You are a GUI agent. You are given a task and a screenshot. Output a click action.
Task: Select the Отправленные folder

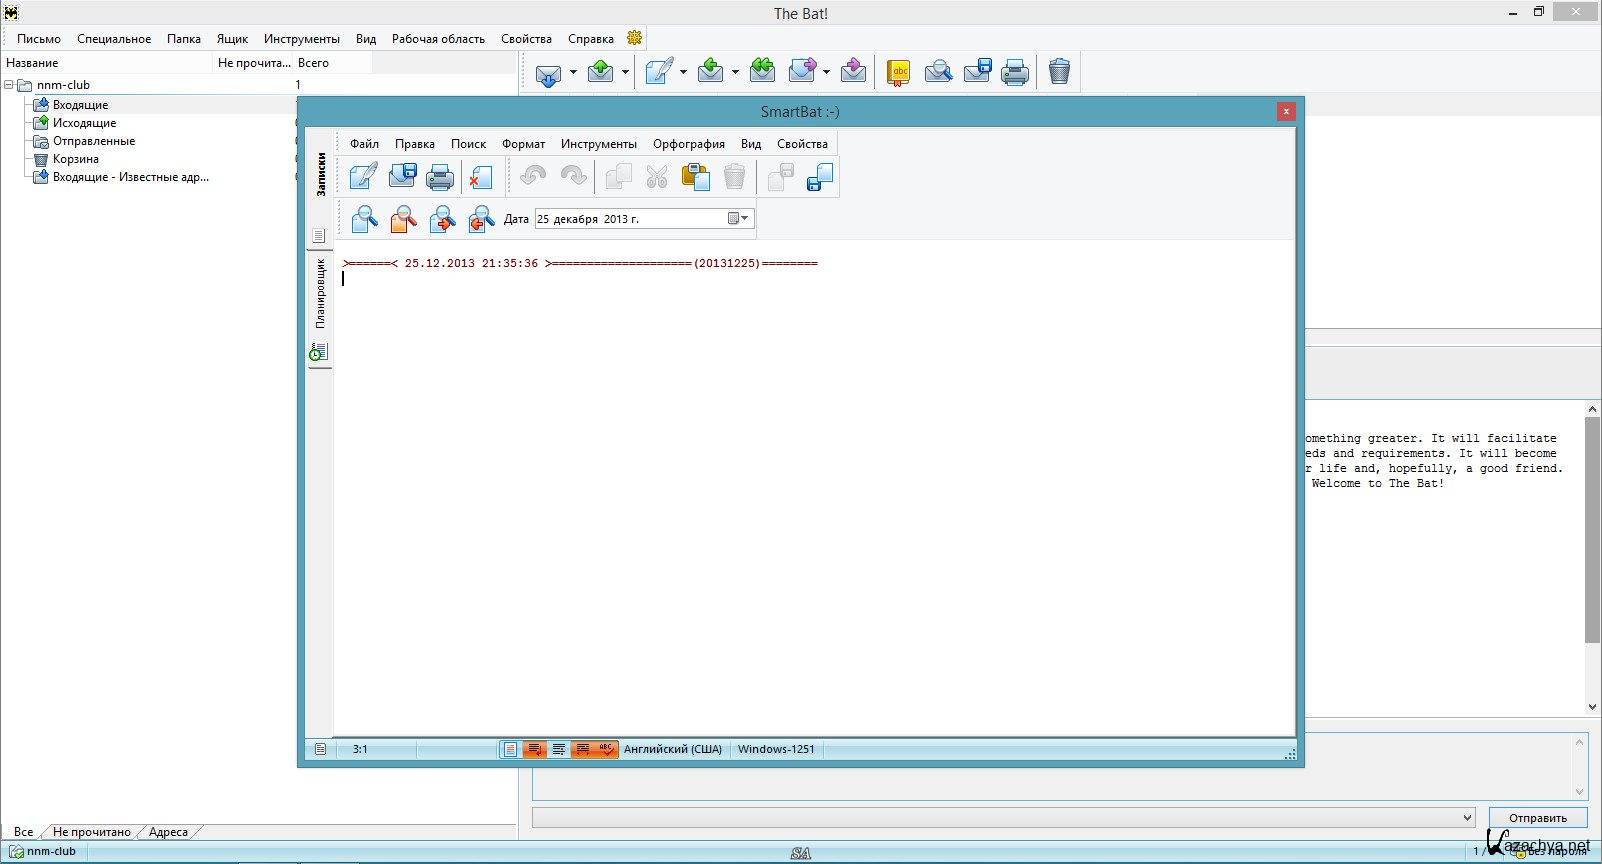(x=94, y=141)
